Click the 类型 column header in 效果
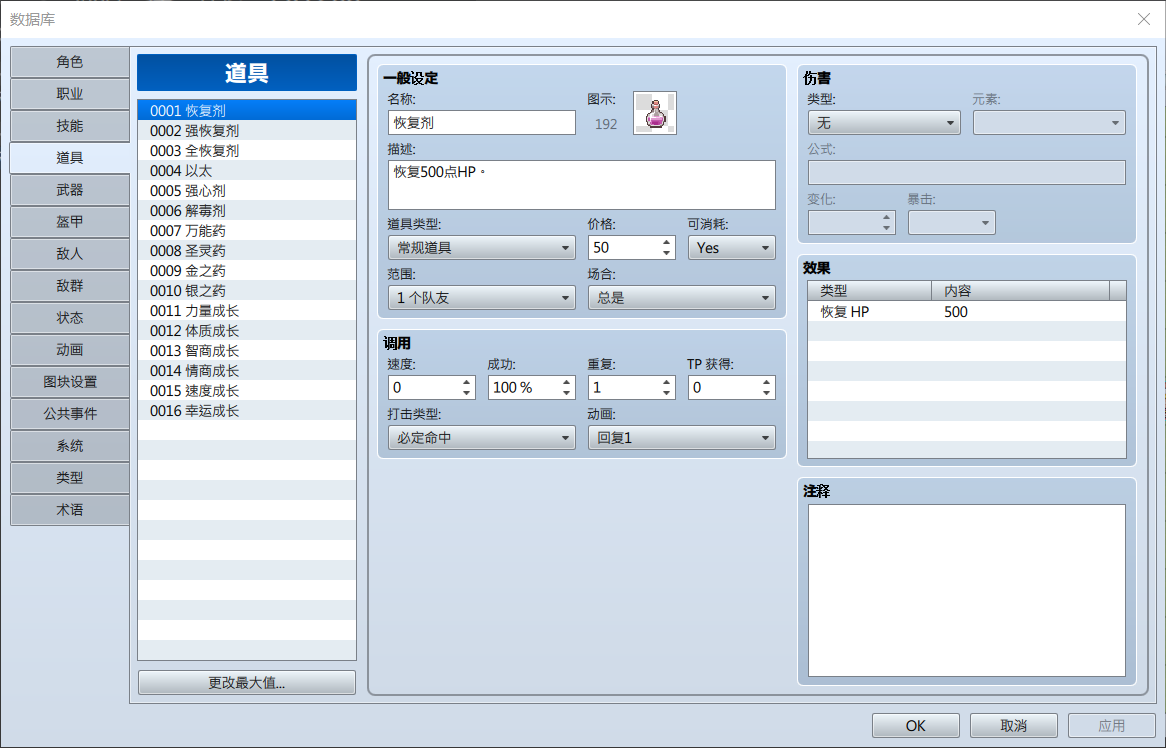The image size is (1166, 748). 870,291
